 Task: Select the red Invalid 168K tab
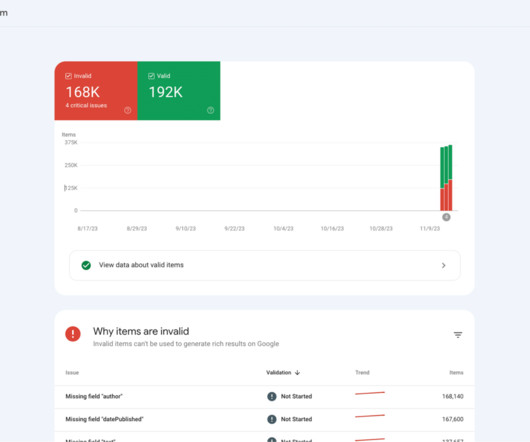[96, 91]
